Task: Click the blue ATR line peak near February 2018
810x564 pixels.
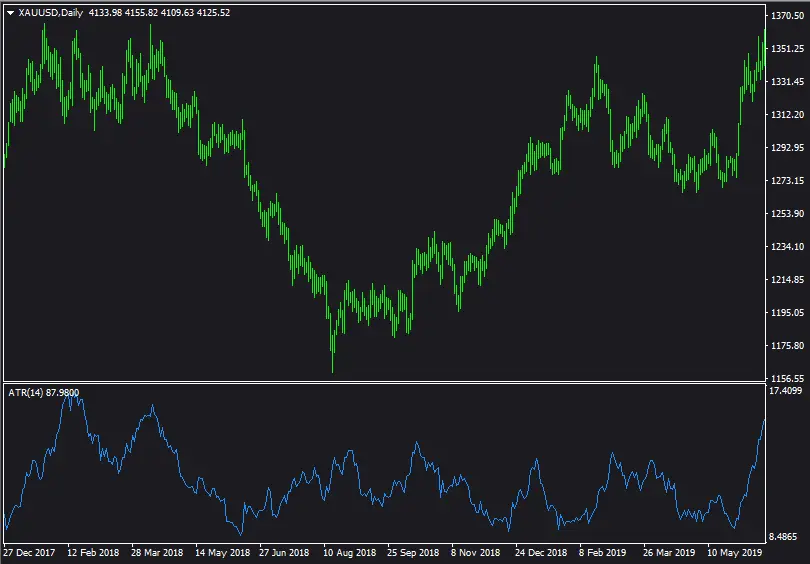Action: (x=71, y=397)
